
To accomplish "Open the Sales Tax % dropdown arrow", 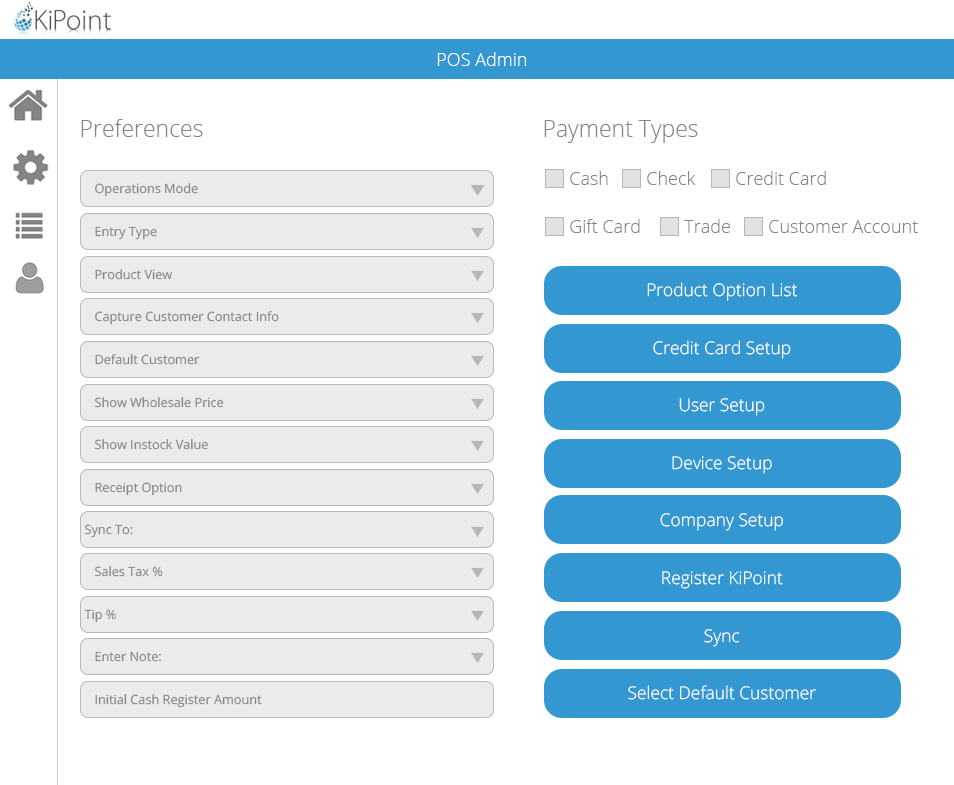I will (477, 572).
